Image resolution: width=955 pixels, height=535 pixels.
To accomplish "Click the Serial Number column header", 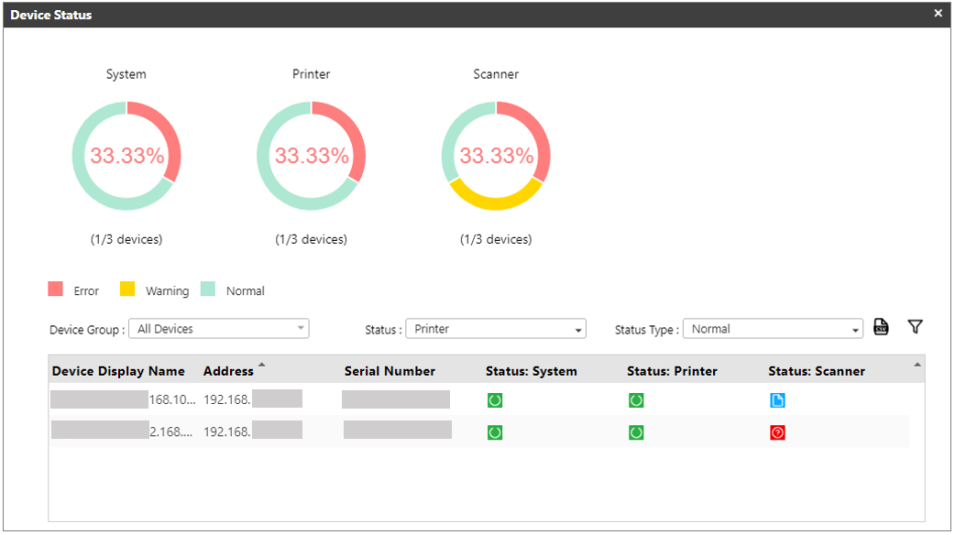I will (x=390, y=371).
